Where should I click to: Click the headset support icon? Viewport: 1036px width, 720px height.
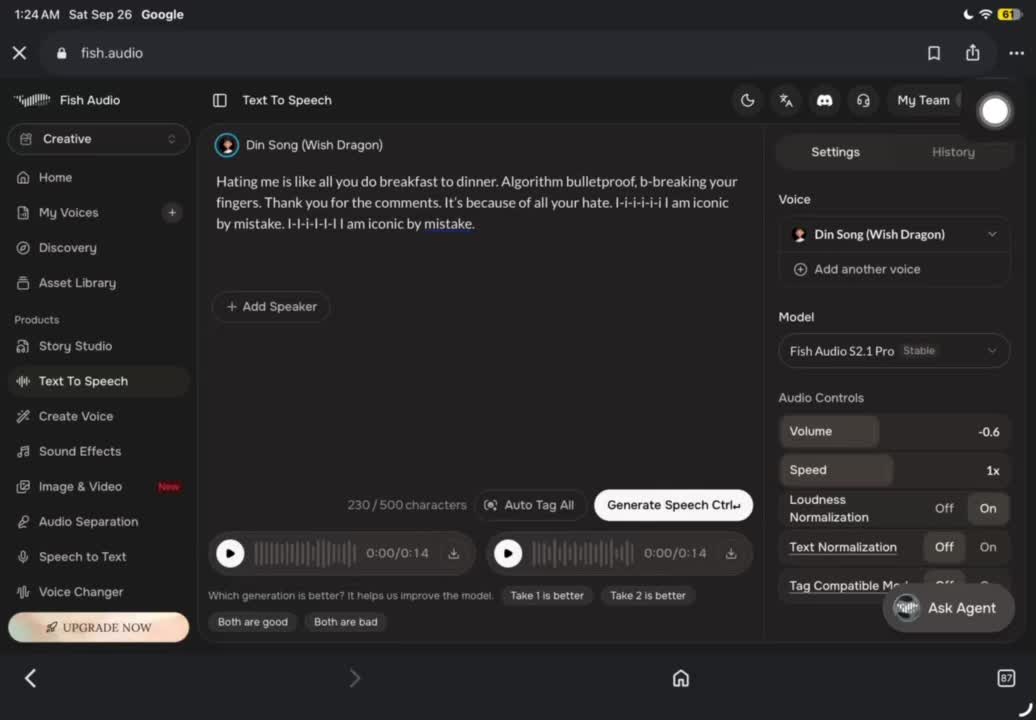(863, 100)
